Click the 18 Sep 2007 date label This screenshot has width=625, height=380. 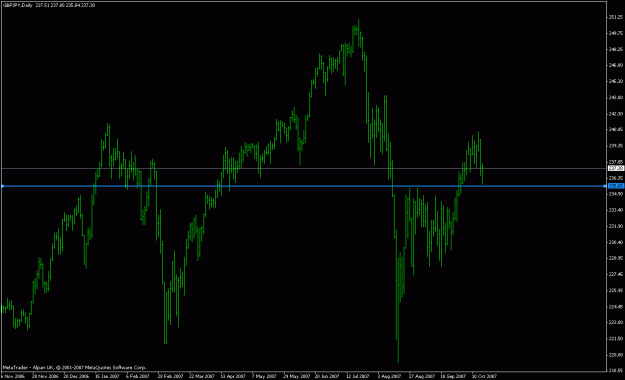pyautogui.click(x=453, y=376)
